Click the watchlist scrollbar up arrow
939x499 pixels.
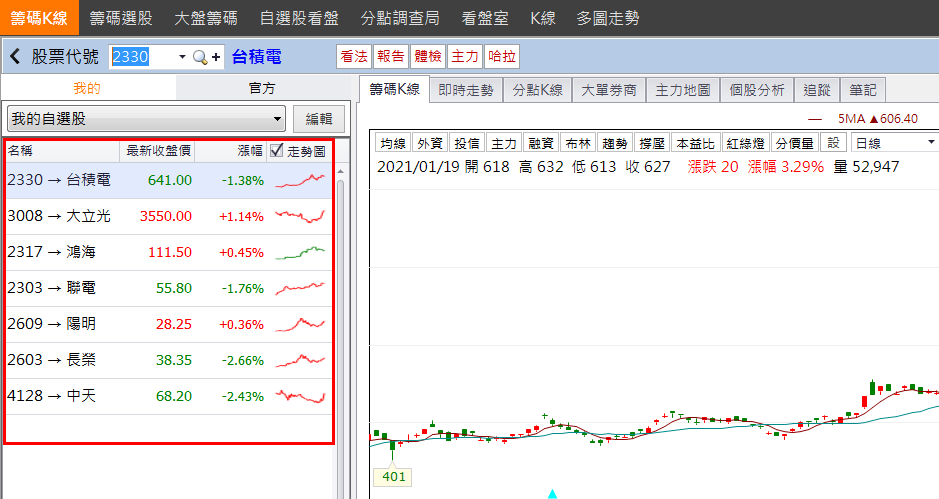tap(340, 171)
